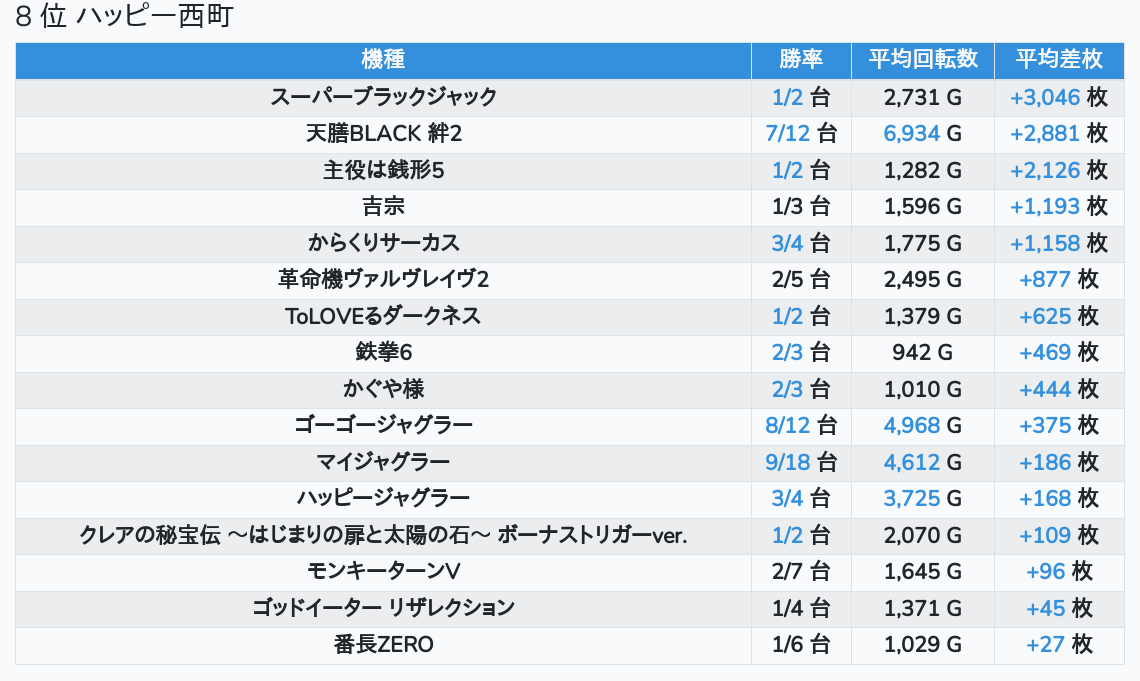This screenshot has height=681, width=1140.
Task: Open the 2/3 link for かぐや様
Action: click(x=787, y=389)
